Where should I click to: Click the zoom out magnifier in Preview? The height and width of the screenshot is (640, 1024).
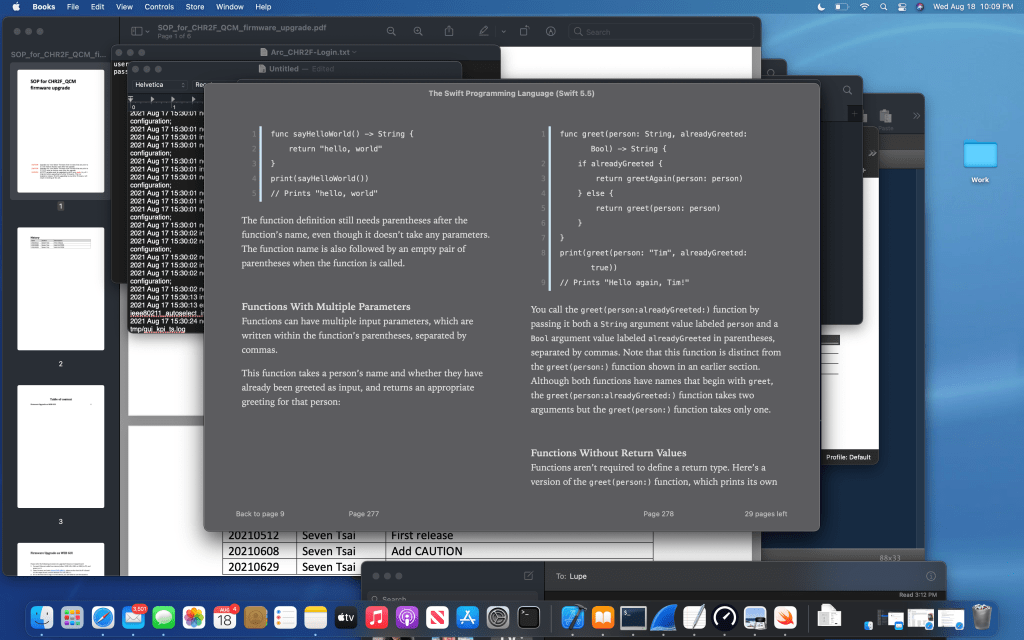[391, 32]
